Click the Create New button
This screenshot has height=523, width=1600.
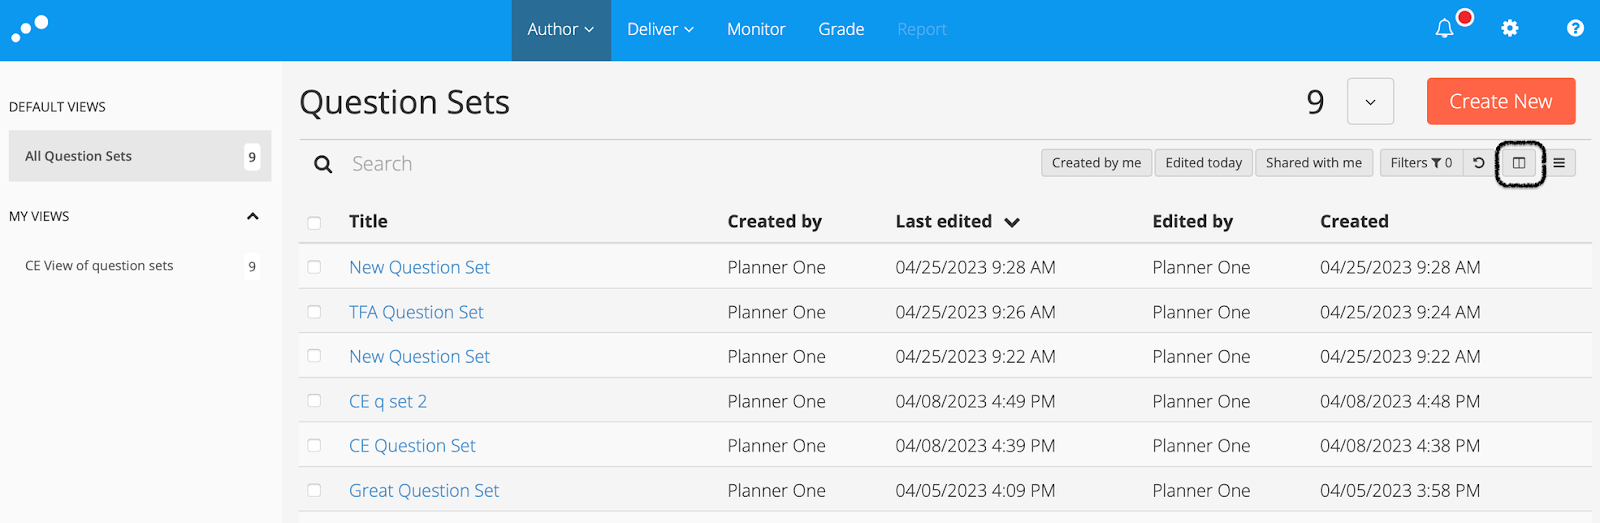tap(1501, 101)
